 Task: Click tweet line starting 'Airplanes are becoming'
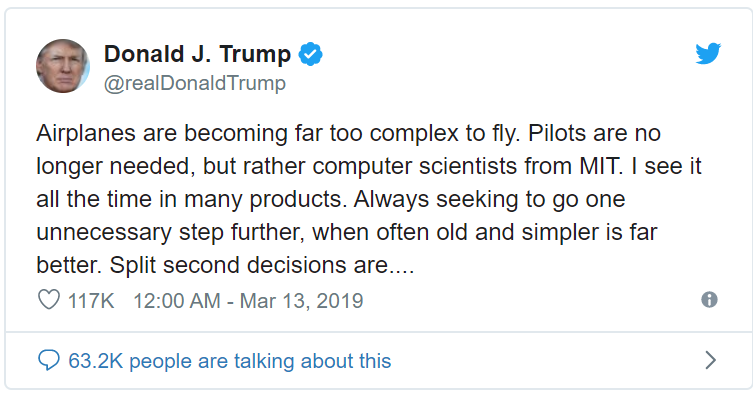tap(348, 133)
